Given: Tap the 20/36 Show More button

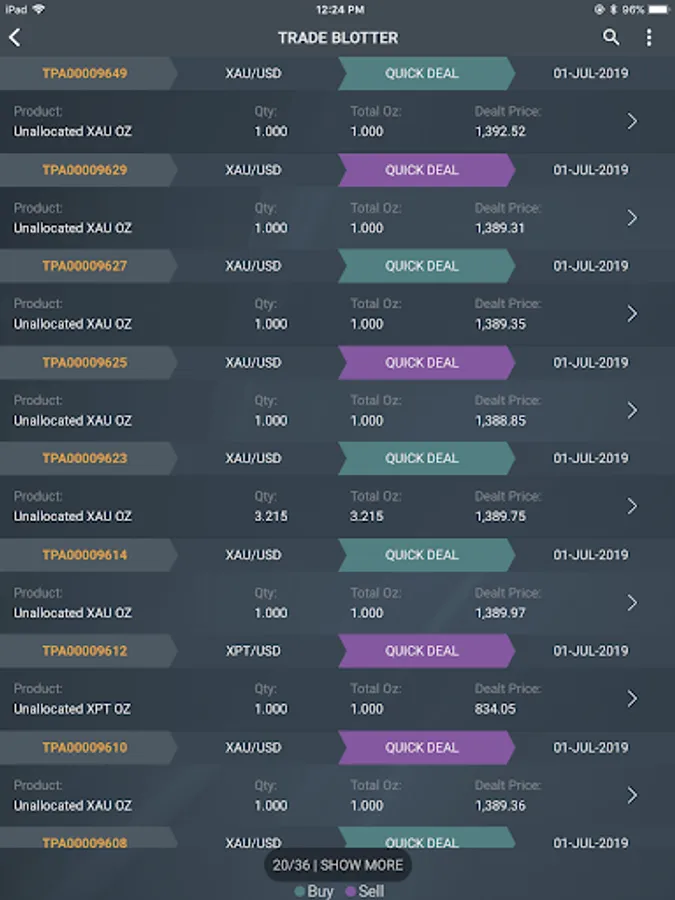Looking at the screenshot, I should point(338,865).
